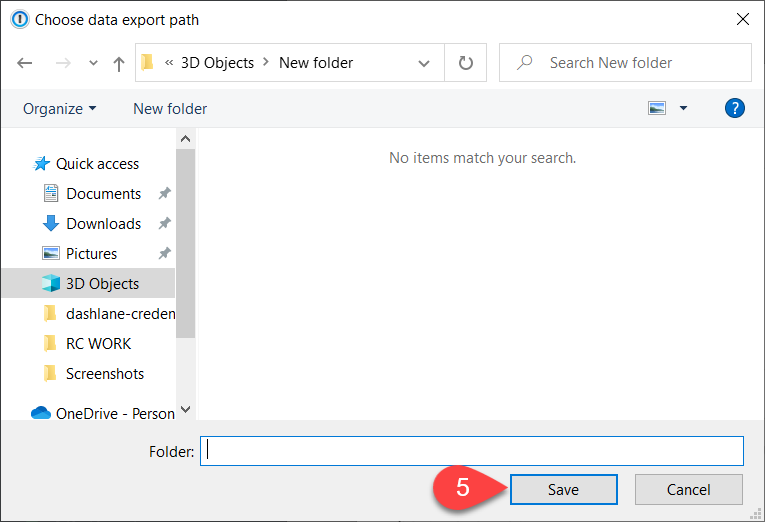Image resolution: width=765 pixels, height=522 pixels.
Task: Click into the Folder name text box
Action: tap(472, 451)
